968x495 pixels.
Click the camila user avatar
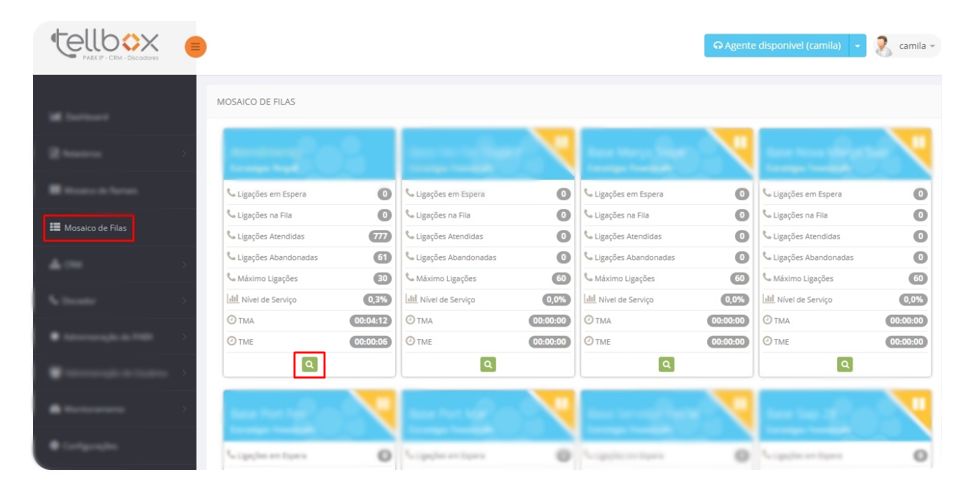coord(883,46)
